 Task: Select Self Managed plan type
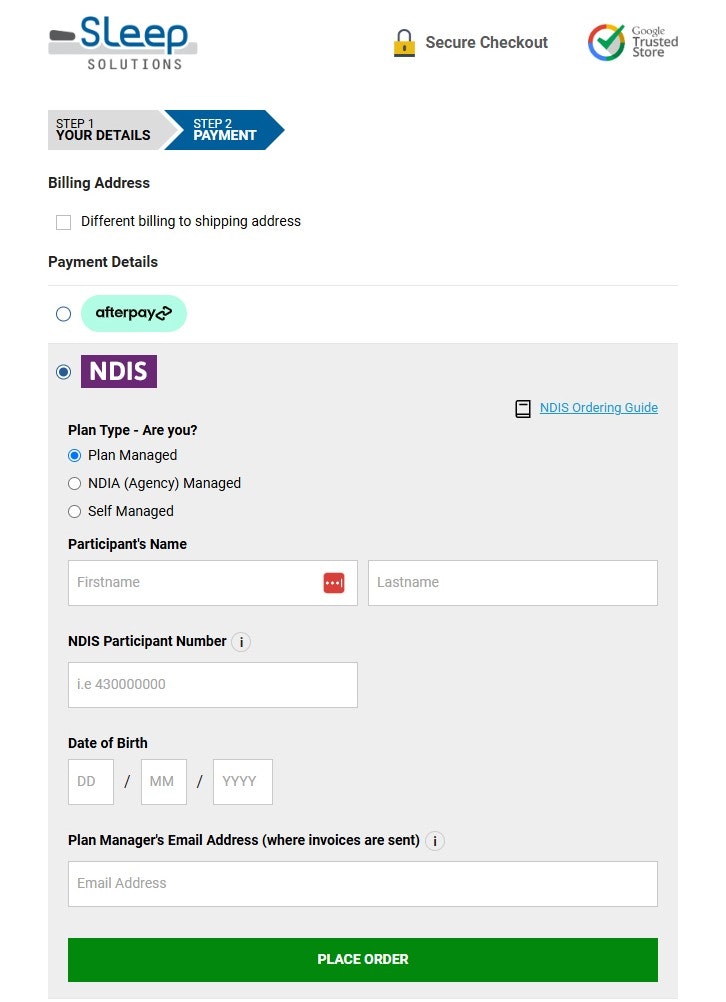tap(75, 512)
